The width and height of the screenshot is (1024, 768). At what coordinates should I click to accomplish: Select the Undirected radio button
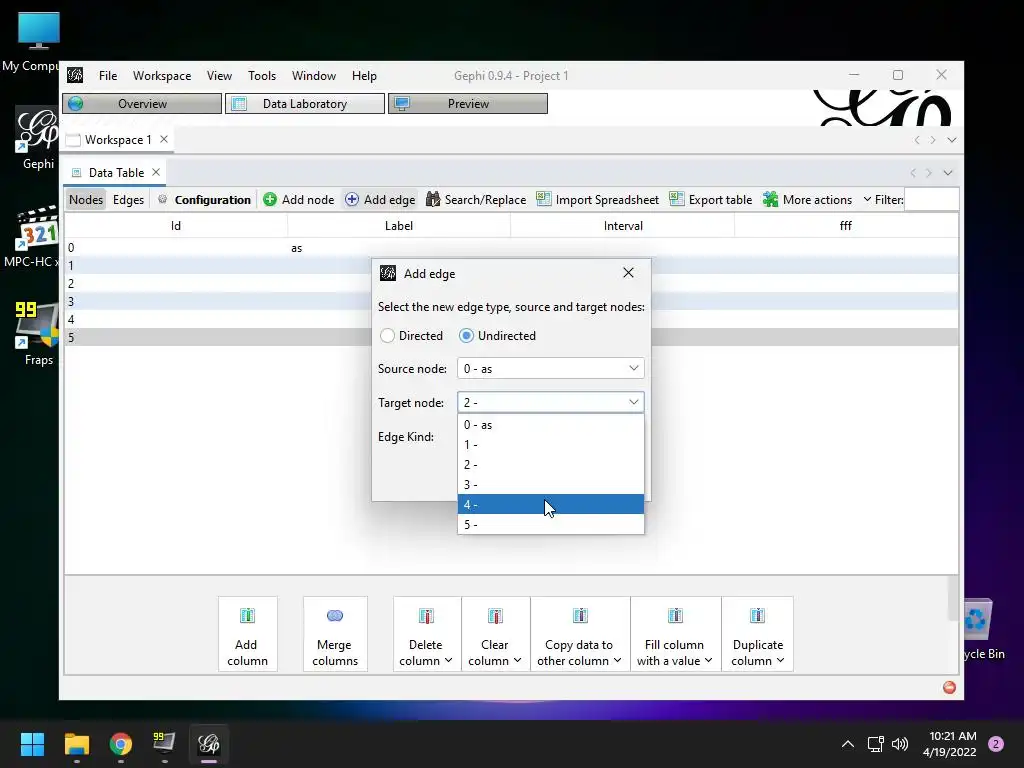[x=466, y=336]
